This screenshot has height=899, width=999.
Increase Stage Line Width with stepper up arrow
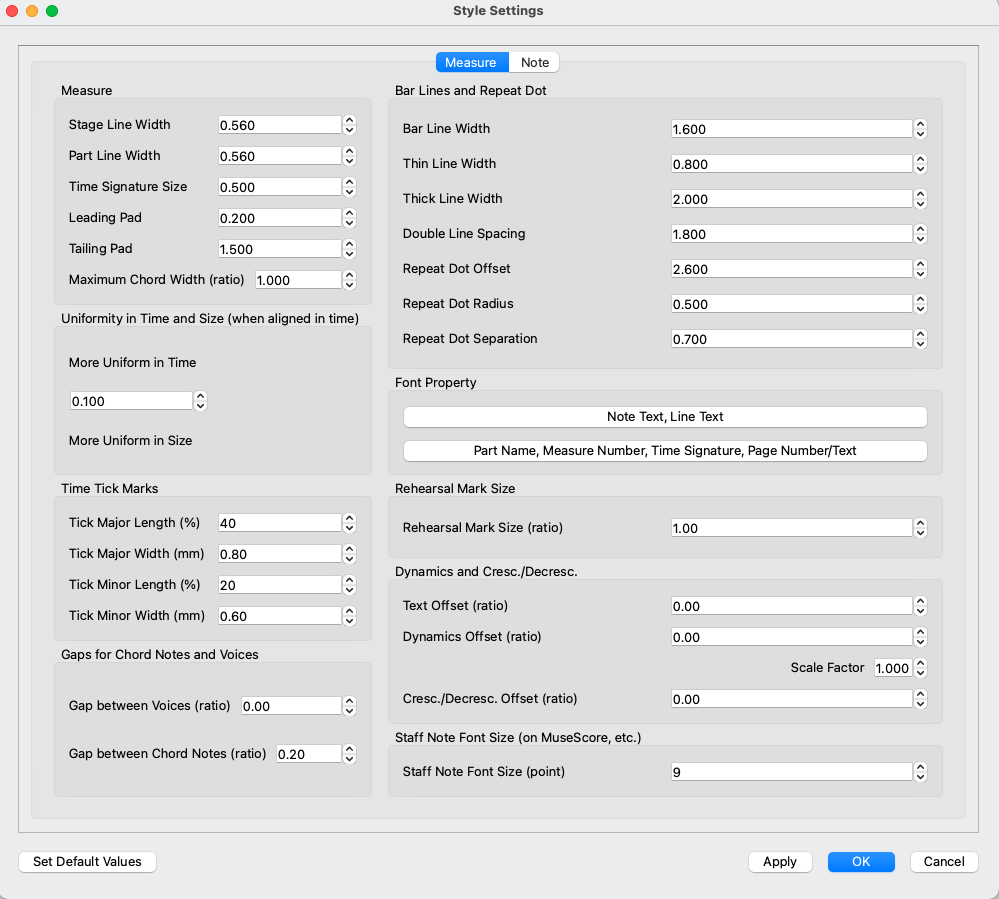tap(349, 120)
